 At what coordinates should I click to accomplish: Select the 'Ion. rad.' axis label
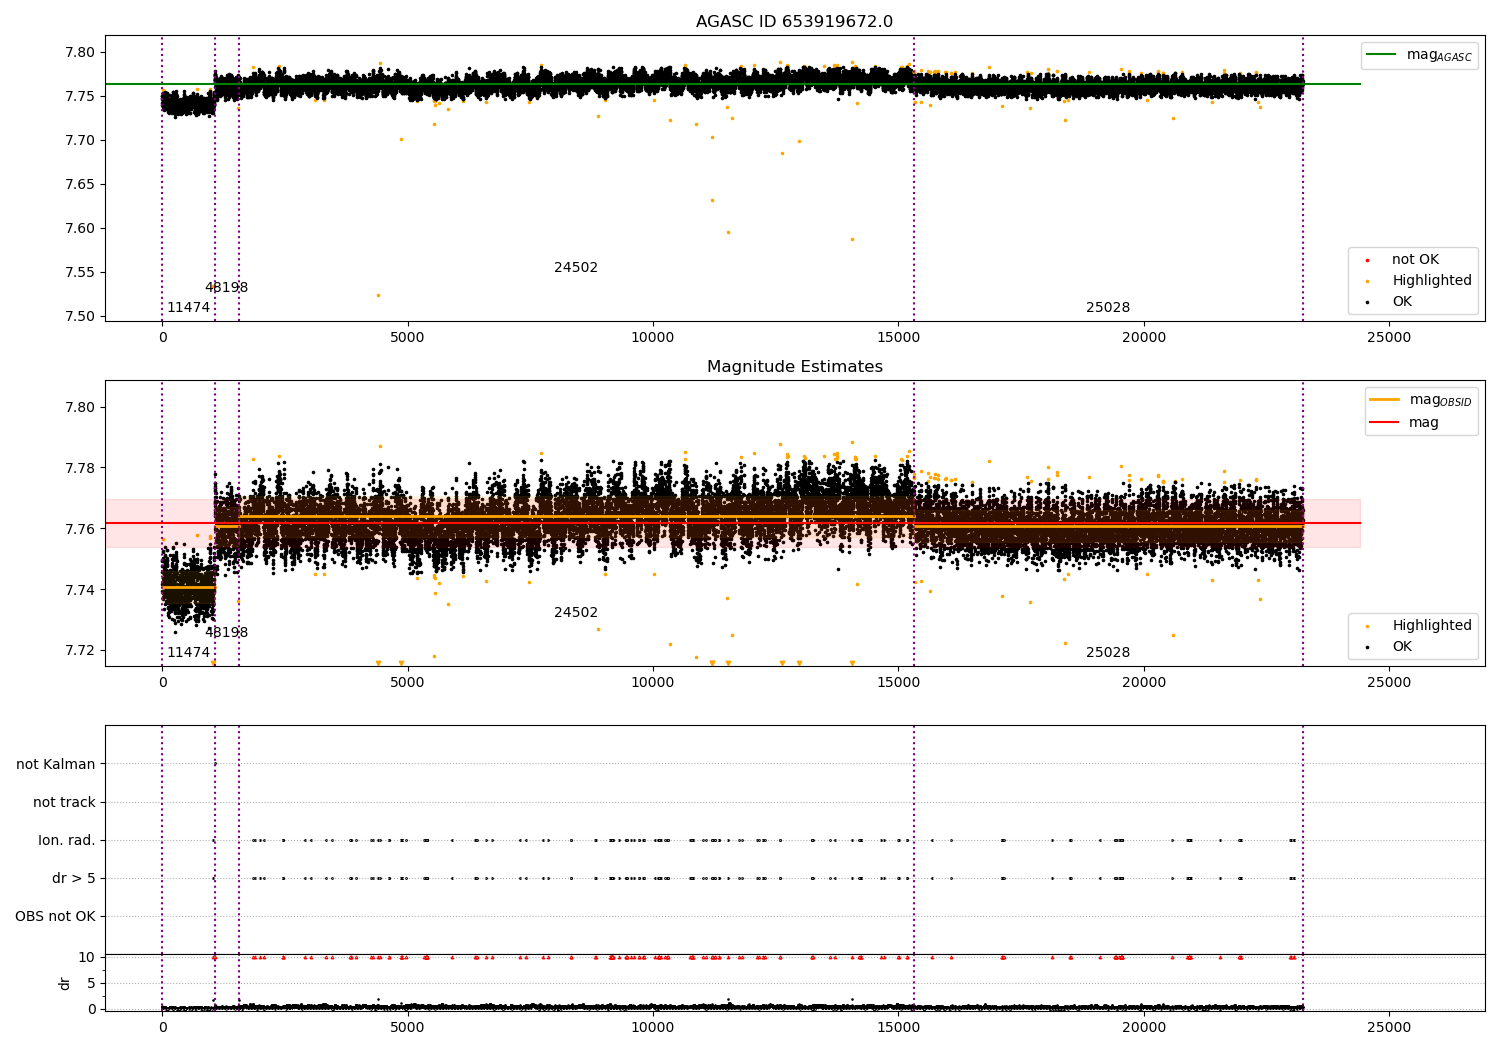pos(67,841)
